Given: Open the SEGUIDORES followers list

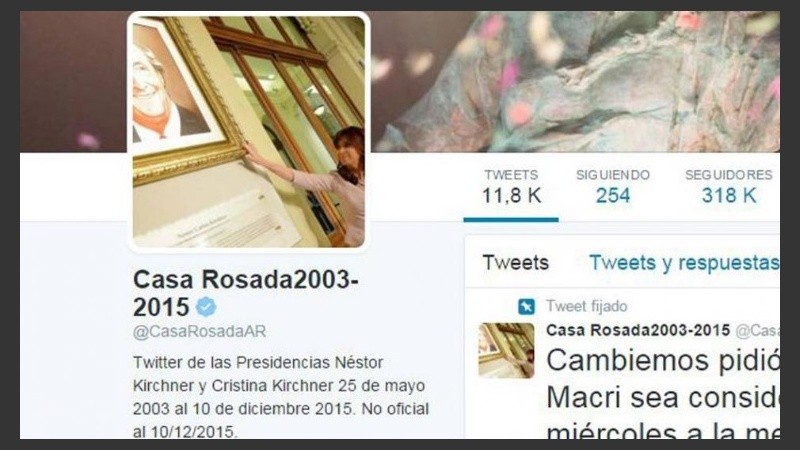Looking at the screenshot, I should 729,187.
